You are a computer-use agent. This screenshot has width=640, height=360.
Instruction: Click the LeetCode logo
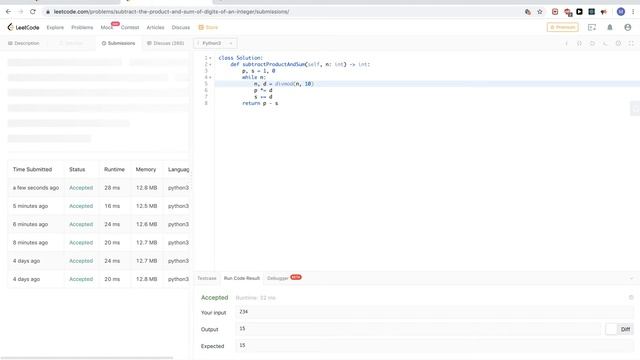pyautogui.click(x=23, y=27)
